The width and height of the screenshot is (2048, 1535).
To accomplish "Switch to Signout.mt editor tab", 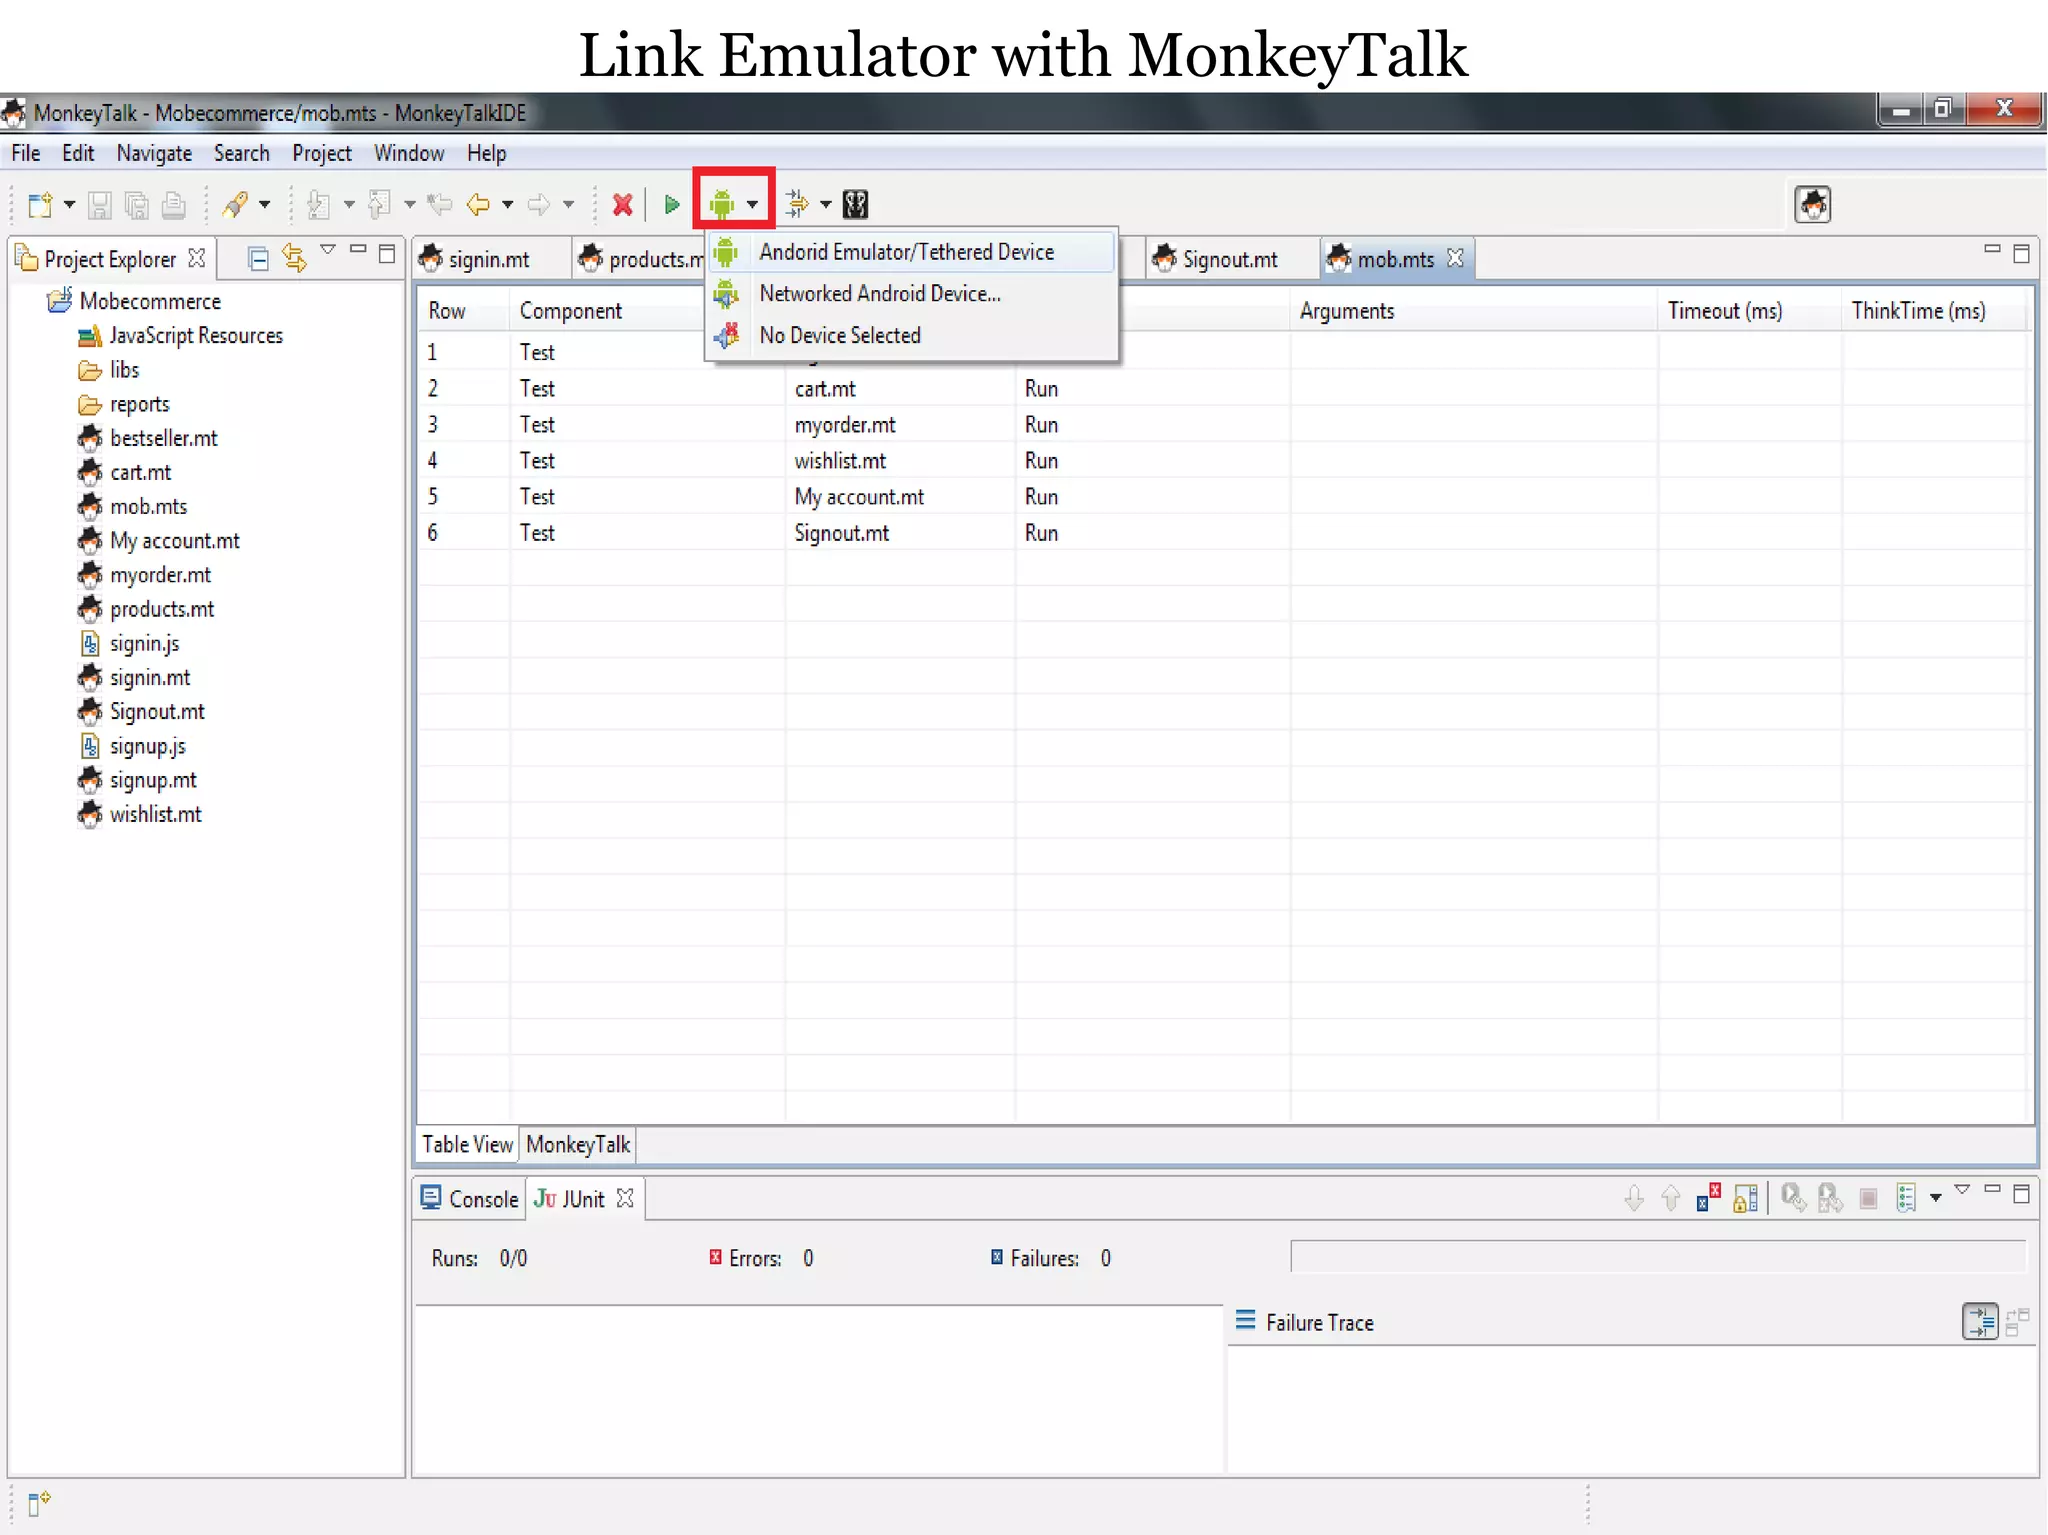I will (1230, 259).
